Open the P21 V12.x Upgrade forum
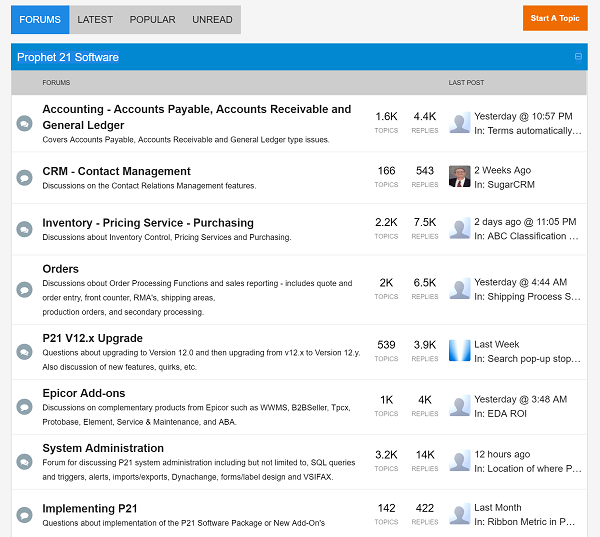Screen dimensions: 600x537 (x=93, y=338)
